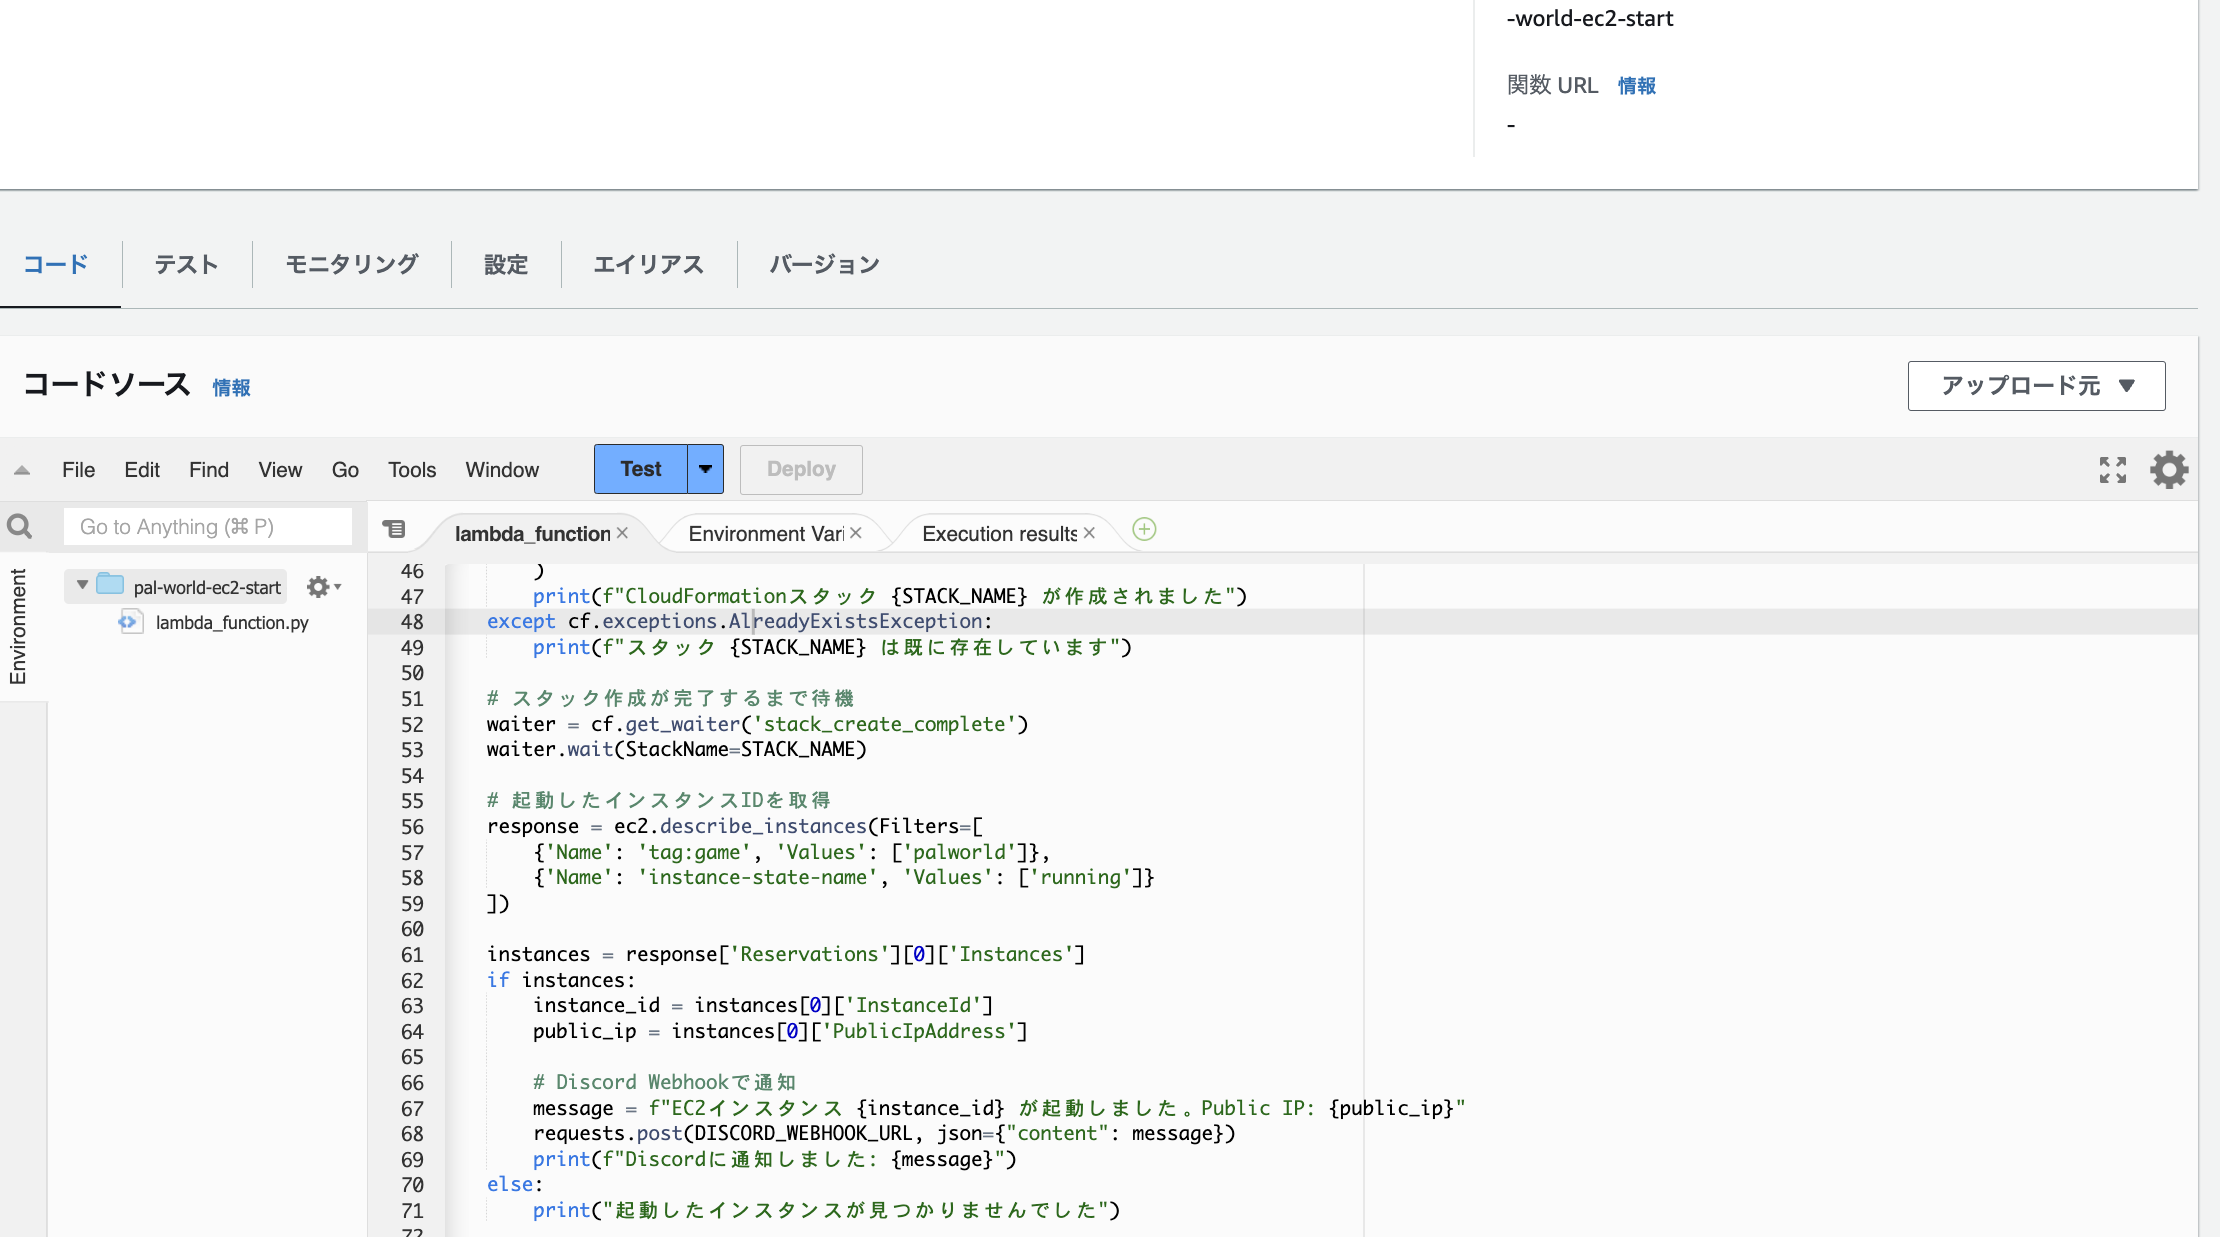Close the Execution results tab

(1089, 533)
